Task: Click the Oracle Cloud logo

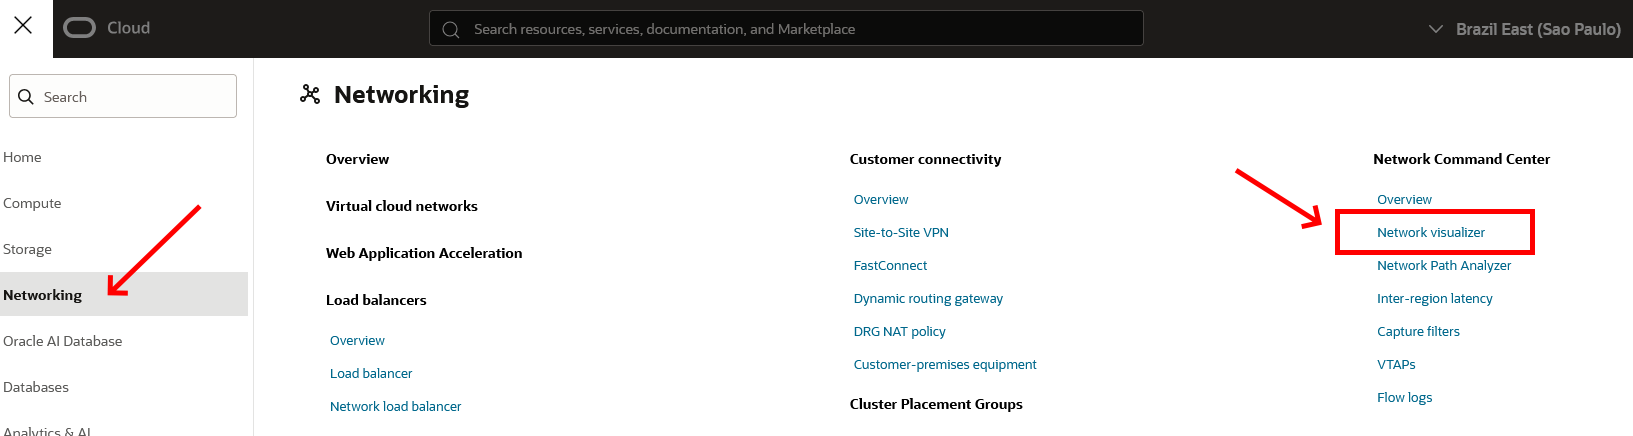Action: coord(107,28)
